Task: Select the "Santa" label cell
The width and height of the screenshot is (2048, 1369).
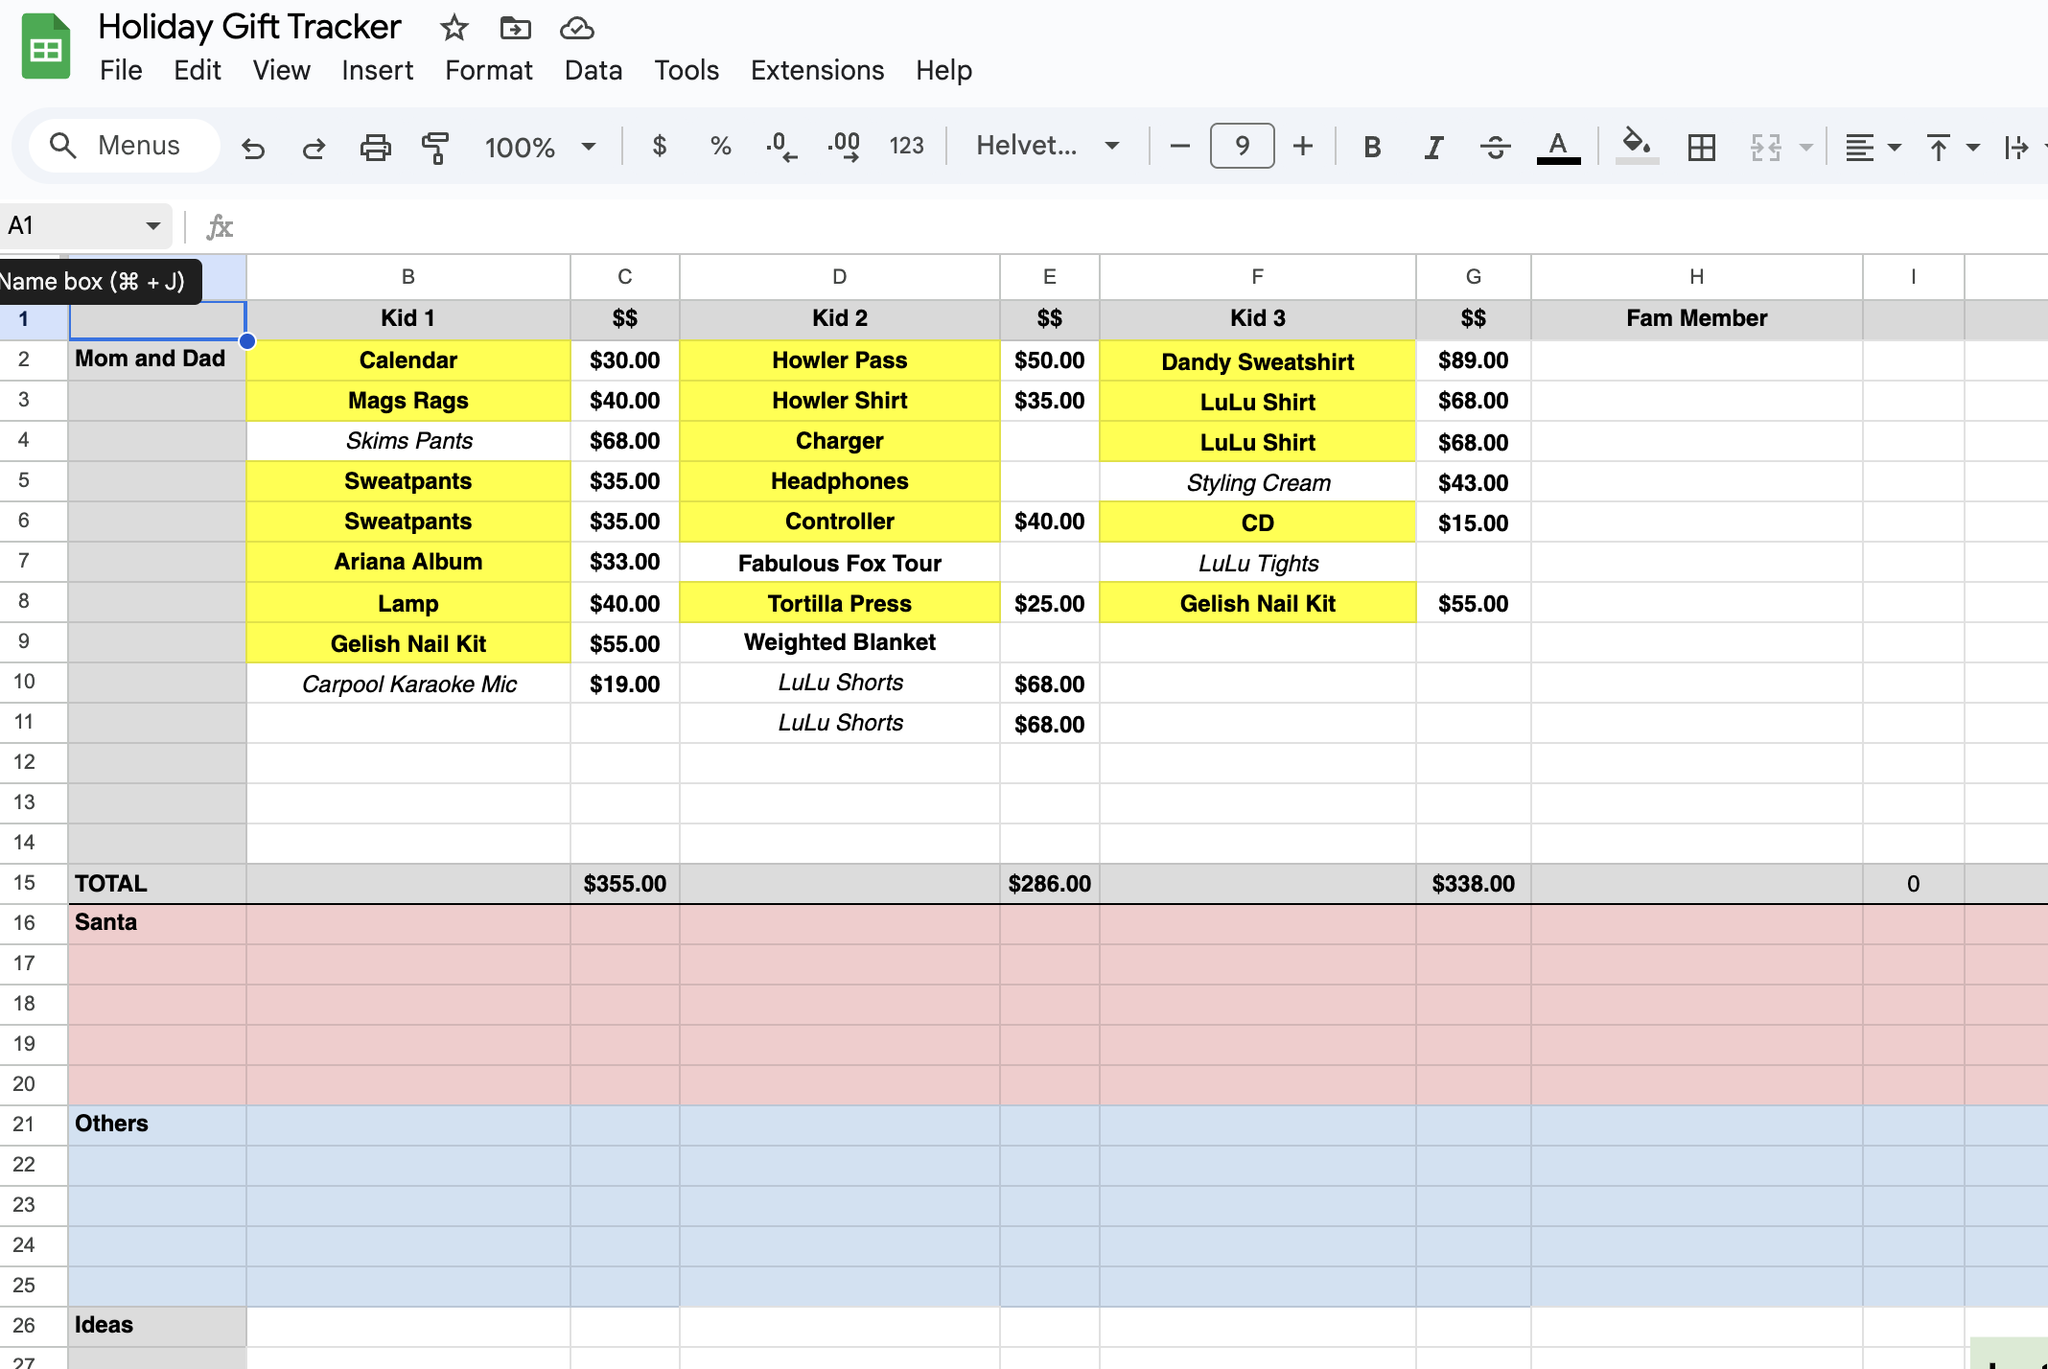Action: [157, 923]
